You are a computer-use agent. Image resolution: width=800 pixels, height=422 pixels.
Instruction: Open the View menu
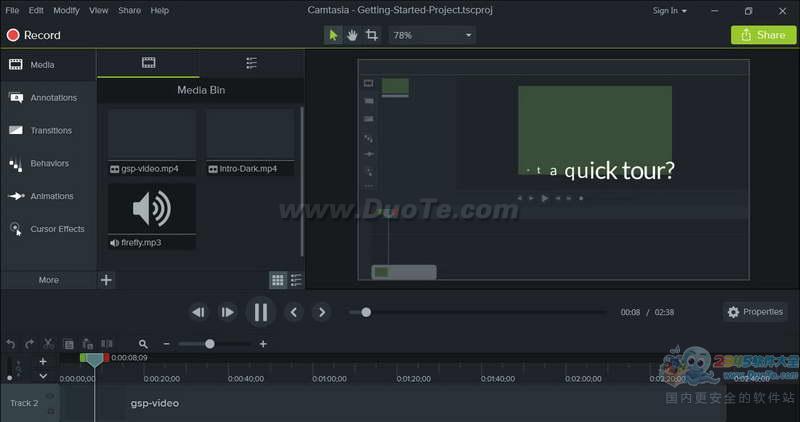click(98, 11)
